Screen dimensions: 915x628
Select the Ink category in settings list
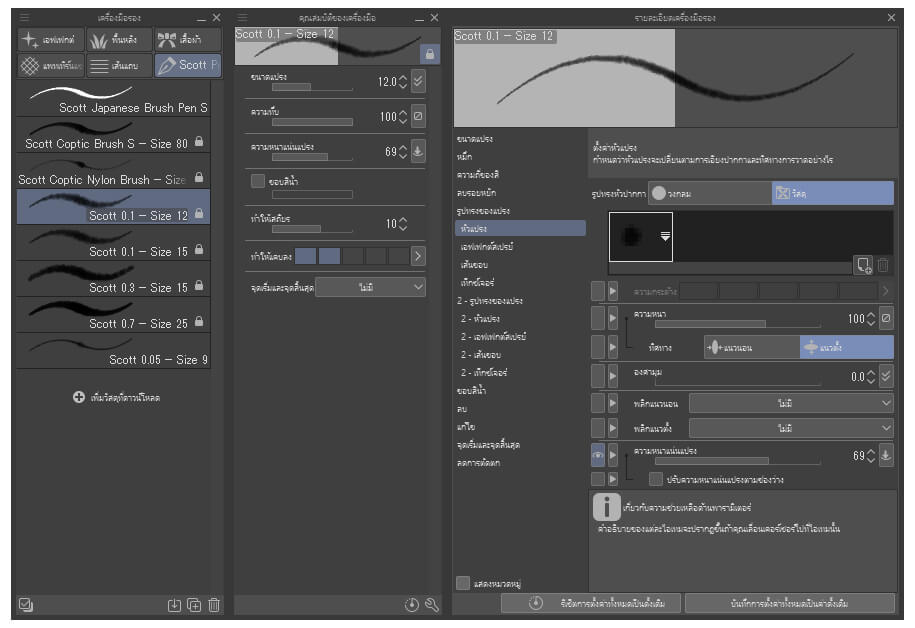[462, 157]
